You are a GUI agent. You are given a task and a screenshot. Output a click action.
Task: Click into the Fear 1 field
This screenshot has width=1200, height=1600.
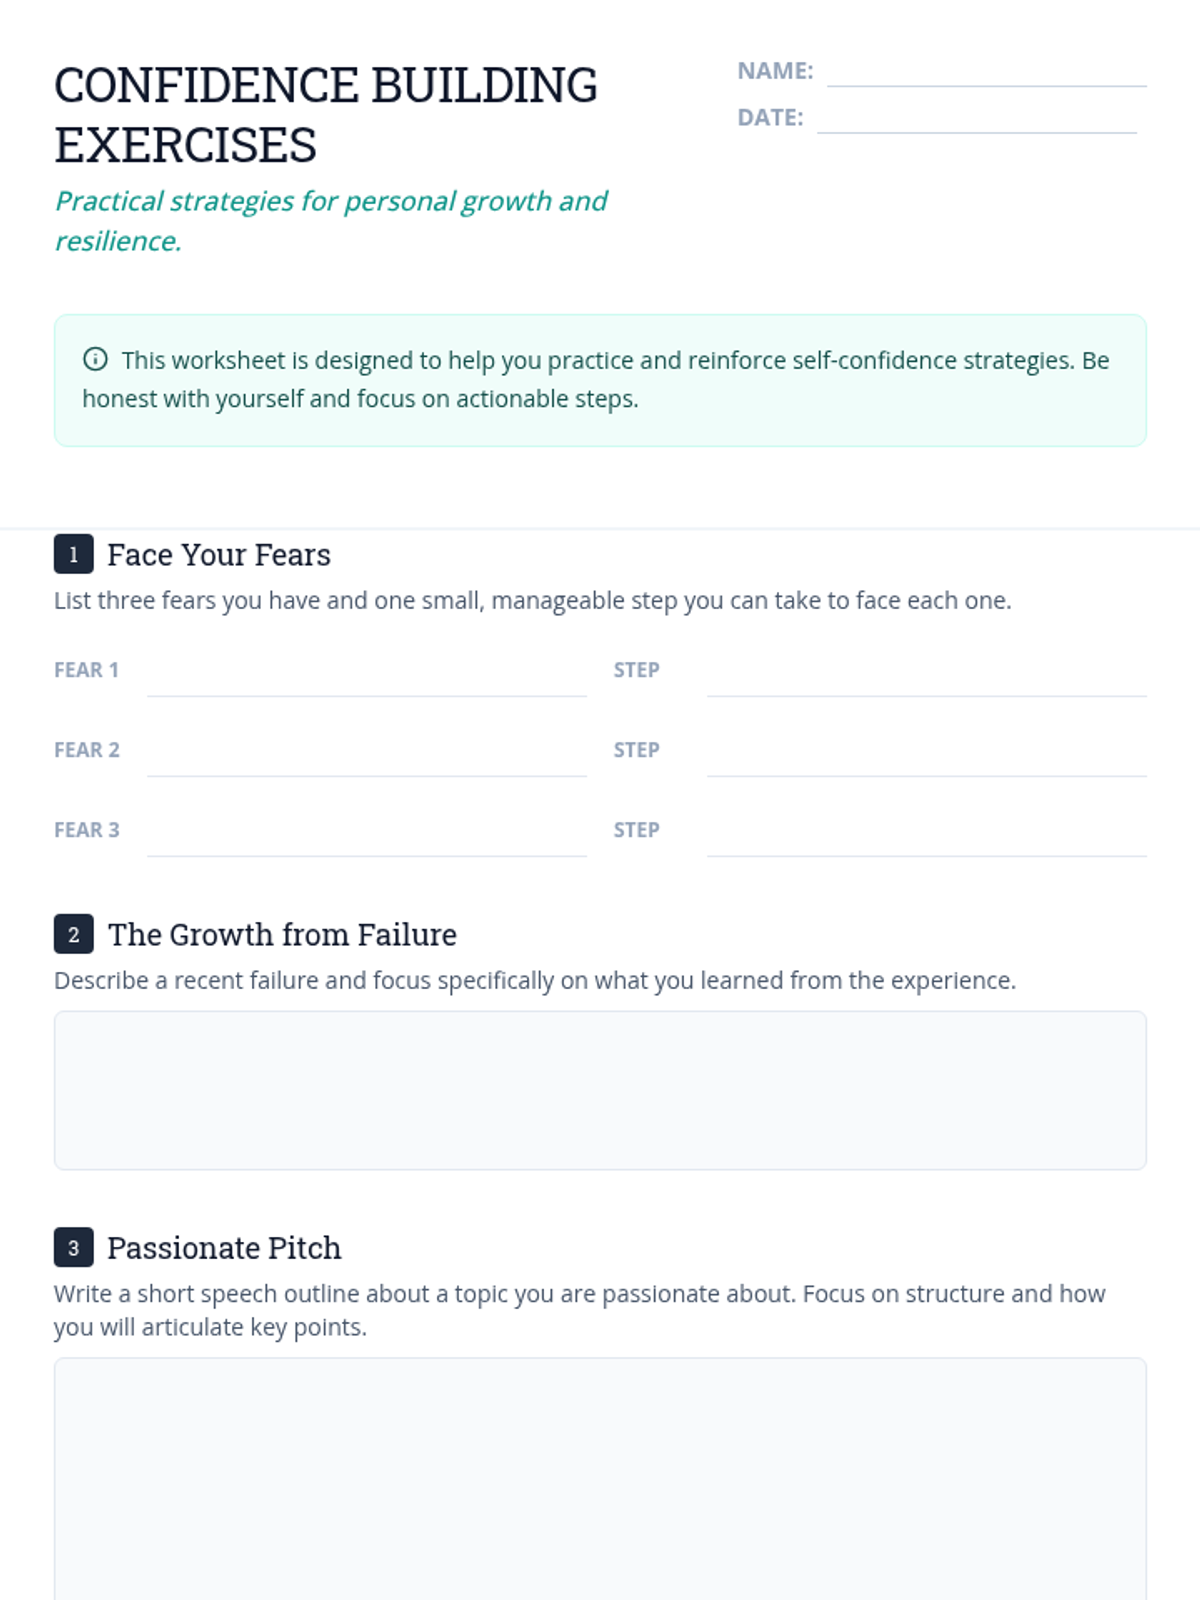click(366, 676)
